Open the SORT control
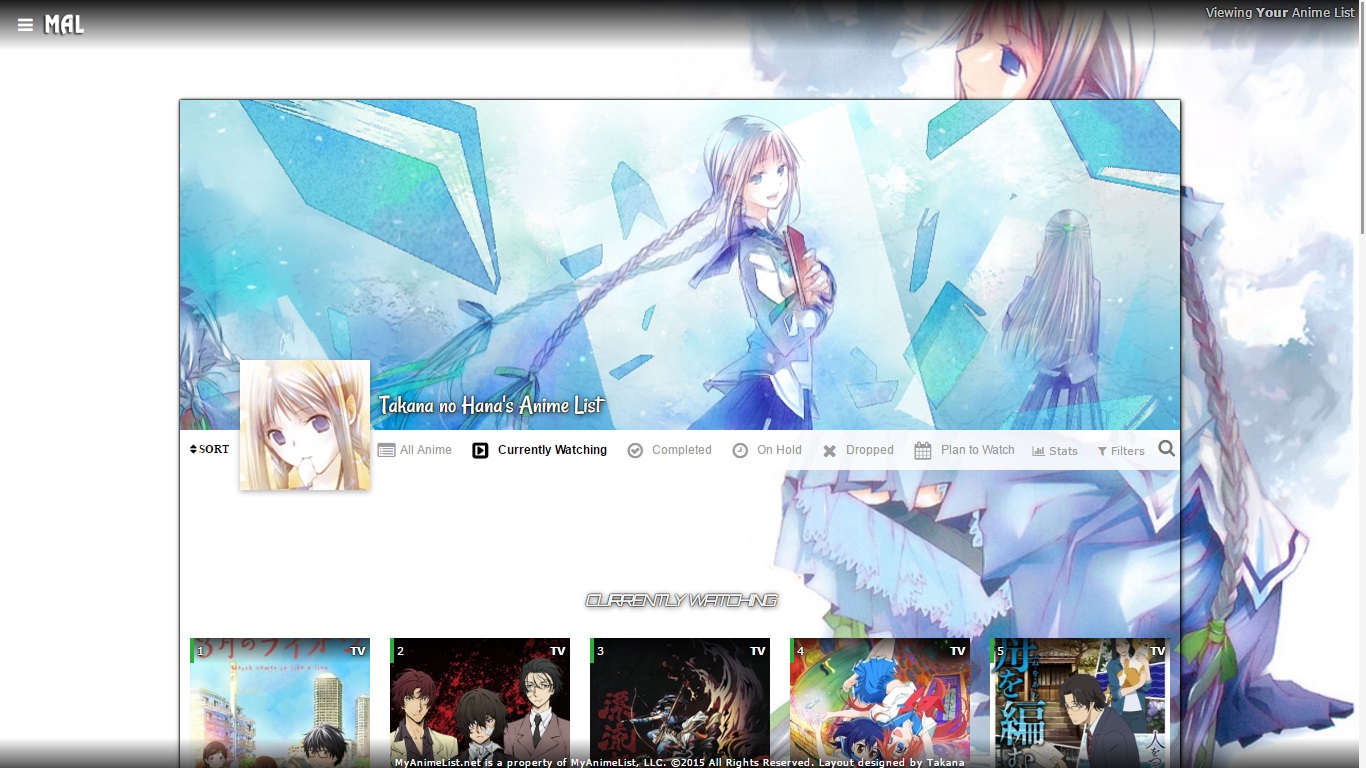 209,450
